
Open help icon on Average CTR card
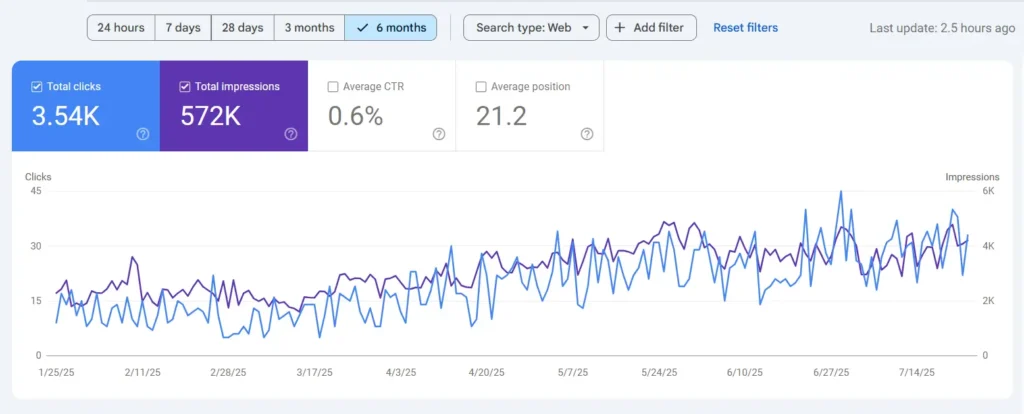click(439, 134)
